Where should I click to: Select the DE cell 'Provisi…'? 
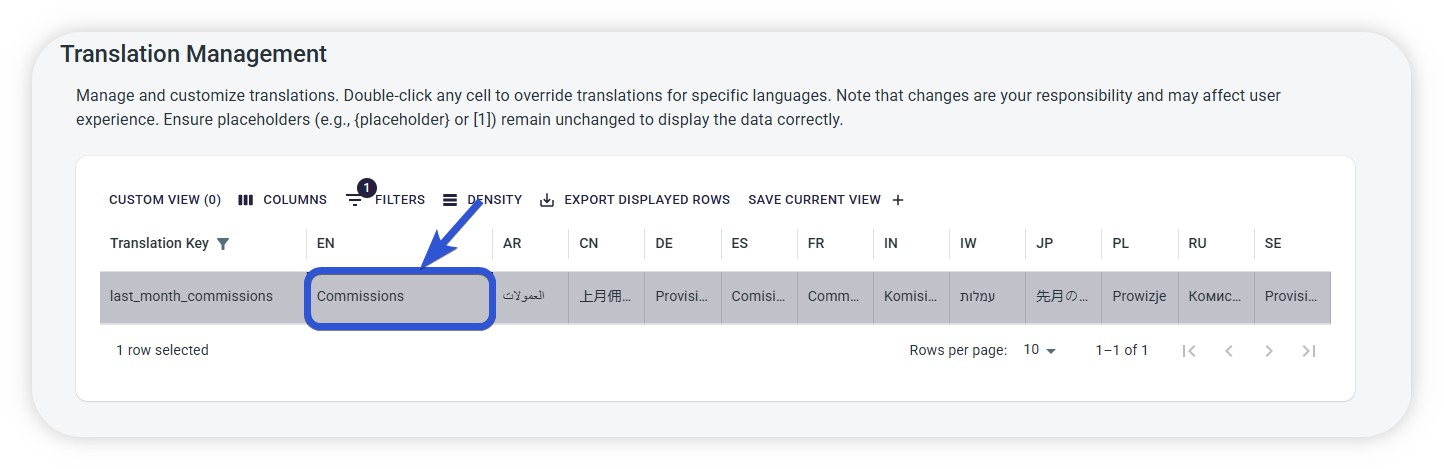(x=682, y=297)
